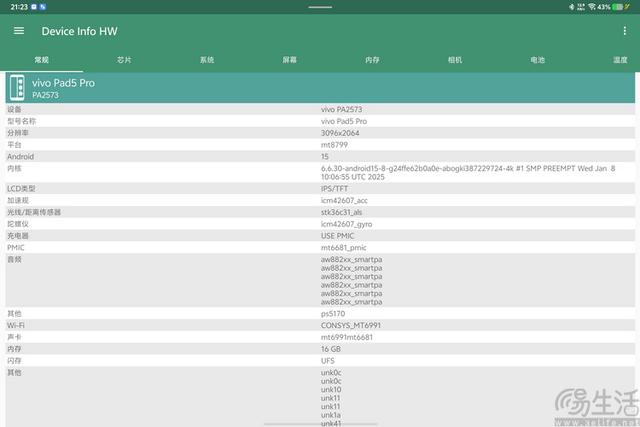Image resolution: width=640 pixels, height=427 pixels.
Task: Tap the sound card value mt6991mt6681
Action: click(x=347, y=337)
